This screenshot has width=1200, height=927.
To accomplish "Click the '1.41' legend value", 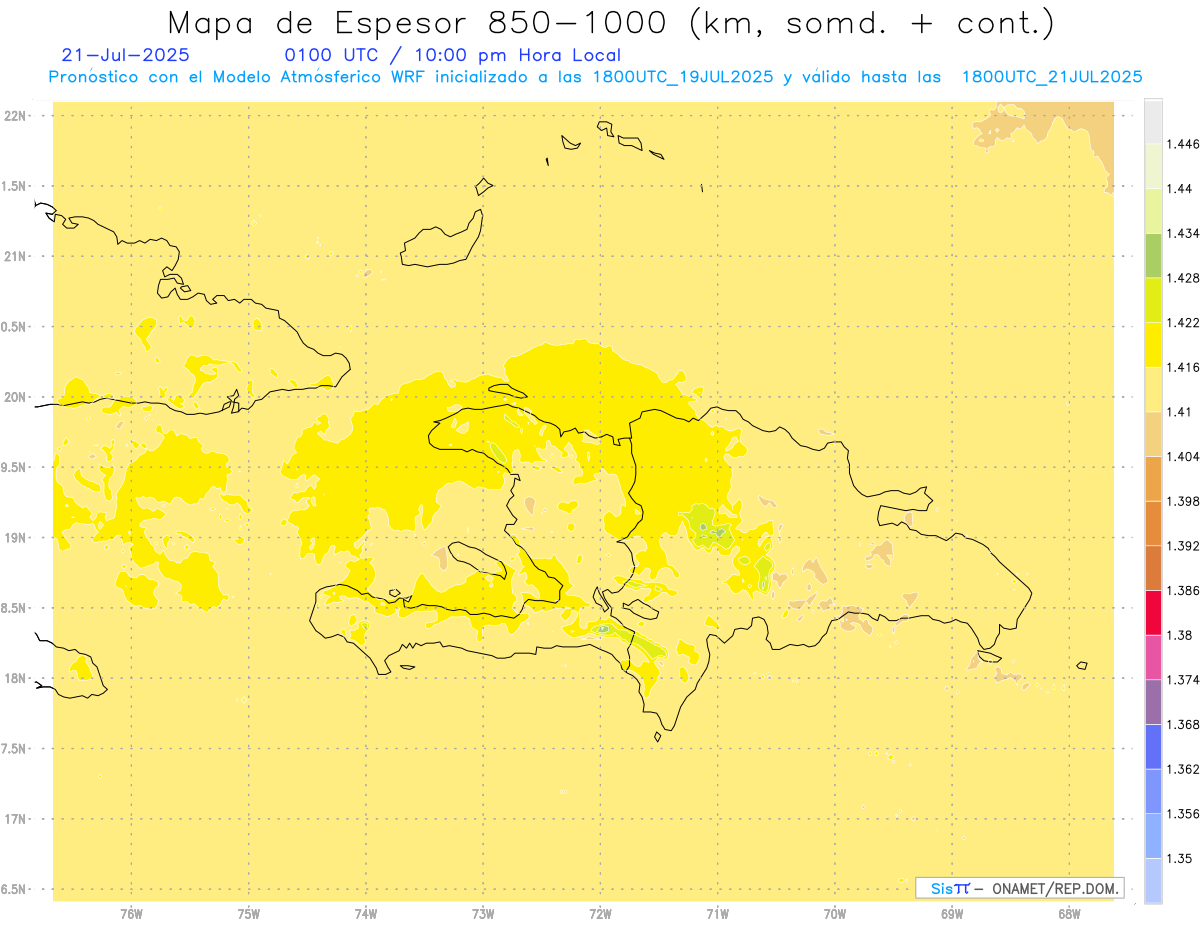I will [1179, 412].
